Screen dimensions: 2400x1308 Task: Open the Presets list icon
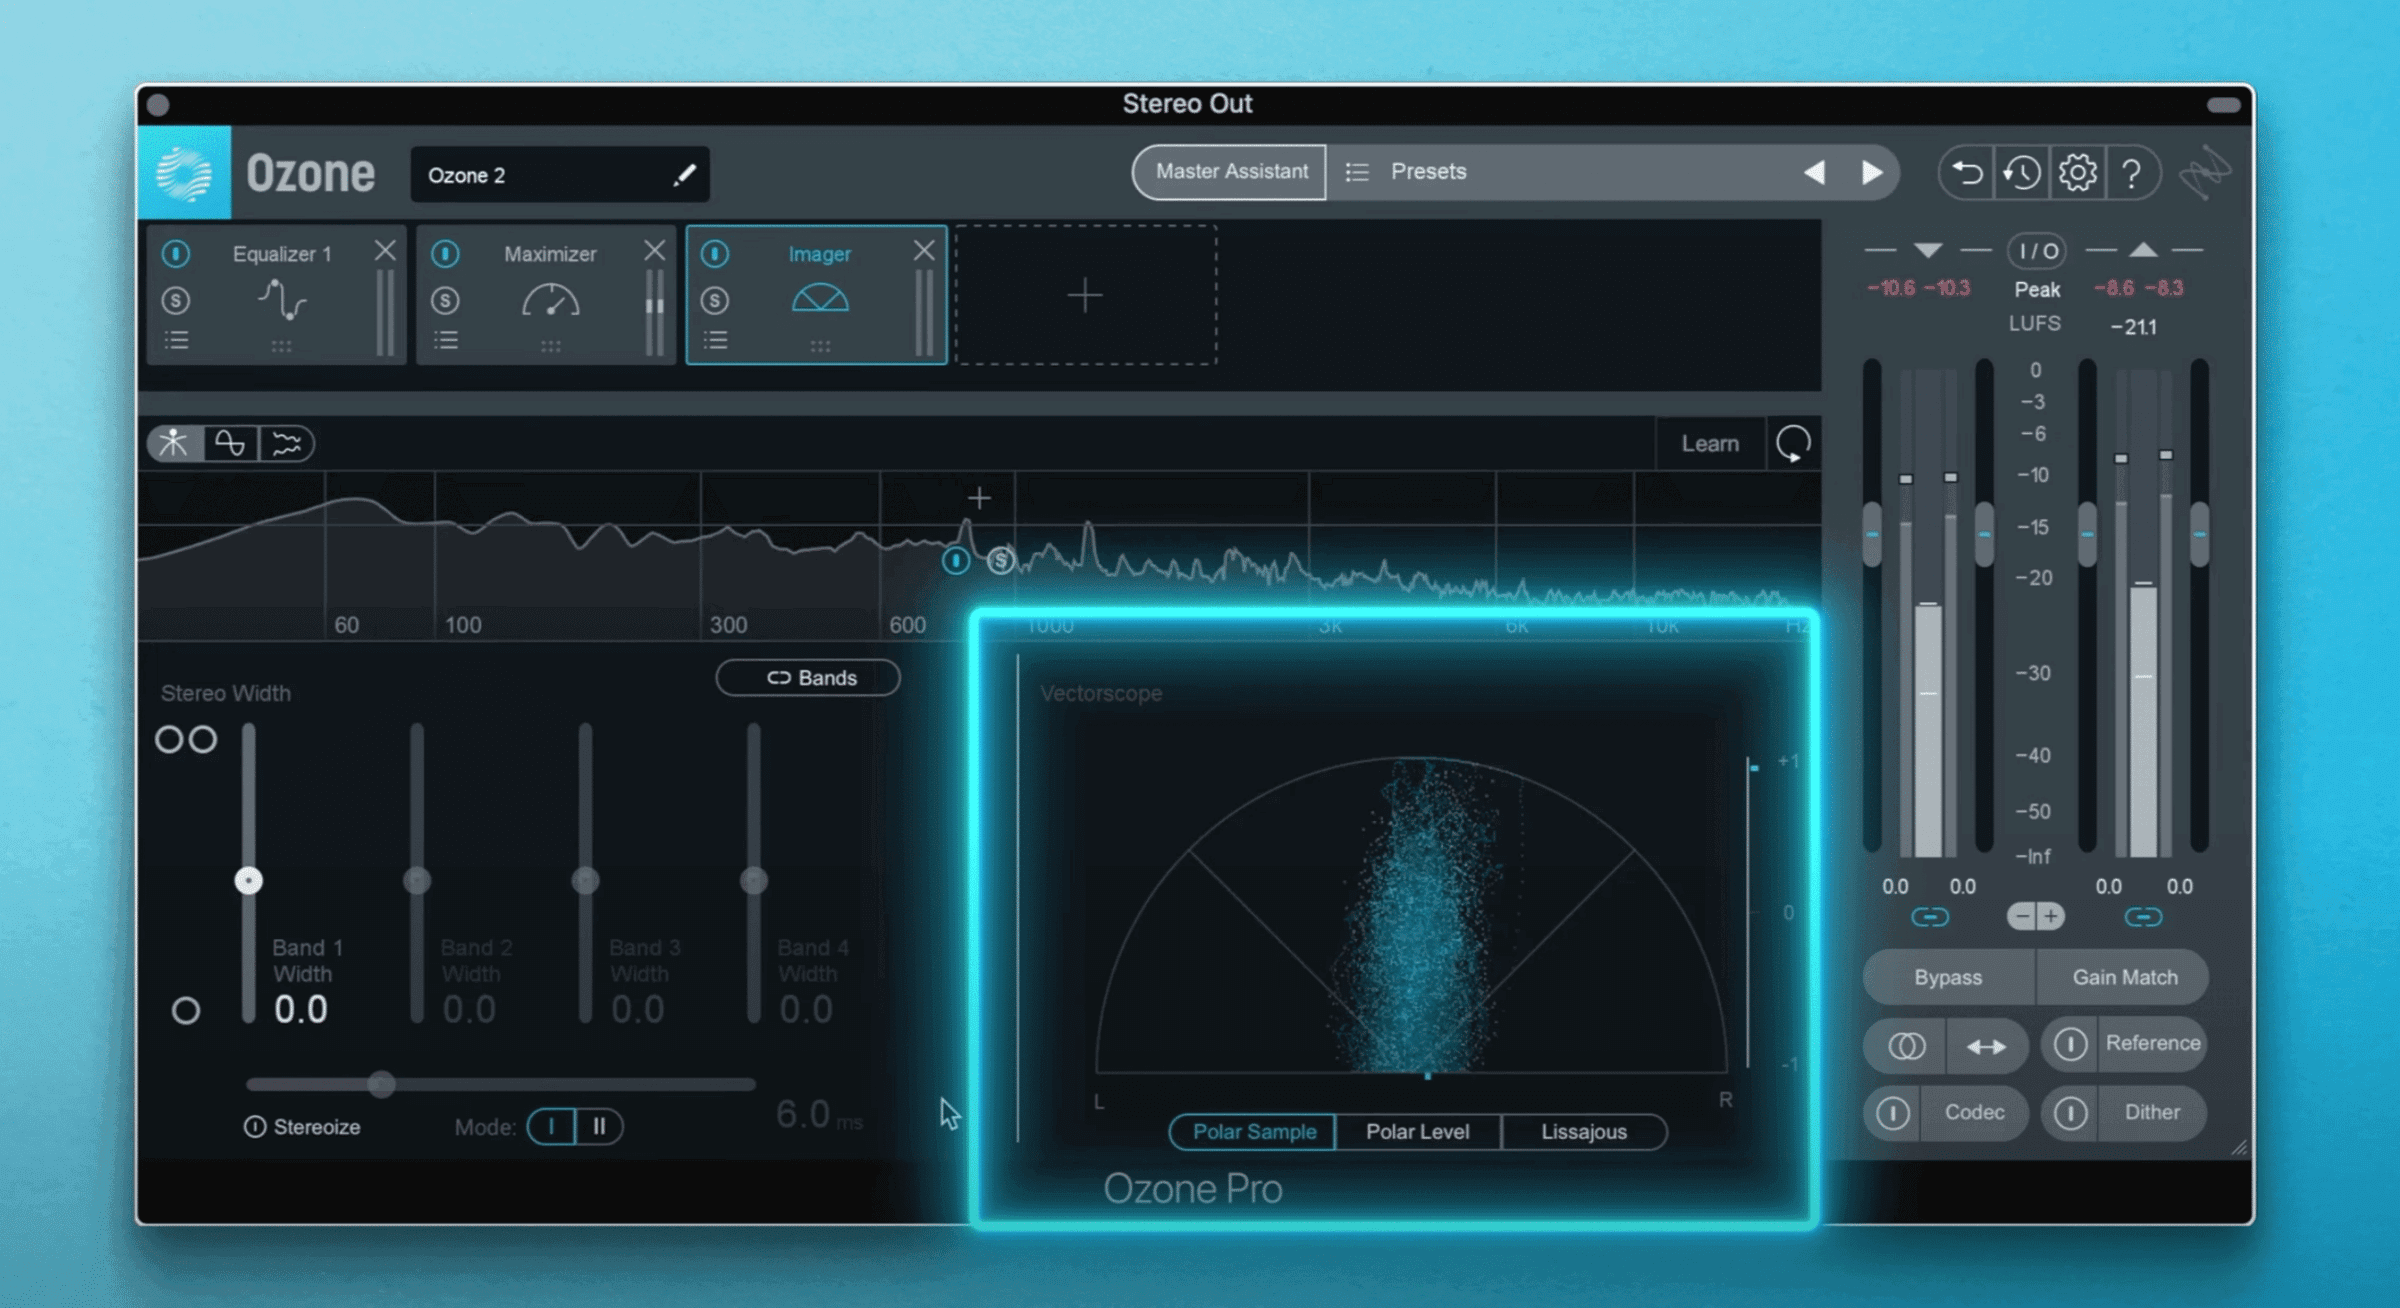(x=1357, y=172)
